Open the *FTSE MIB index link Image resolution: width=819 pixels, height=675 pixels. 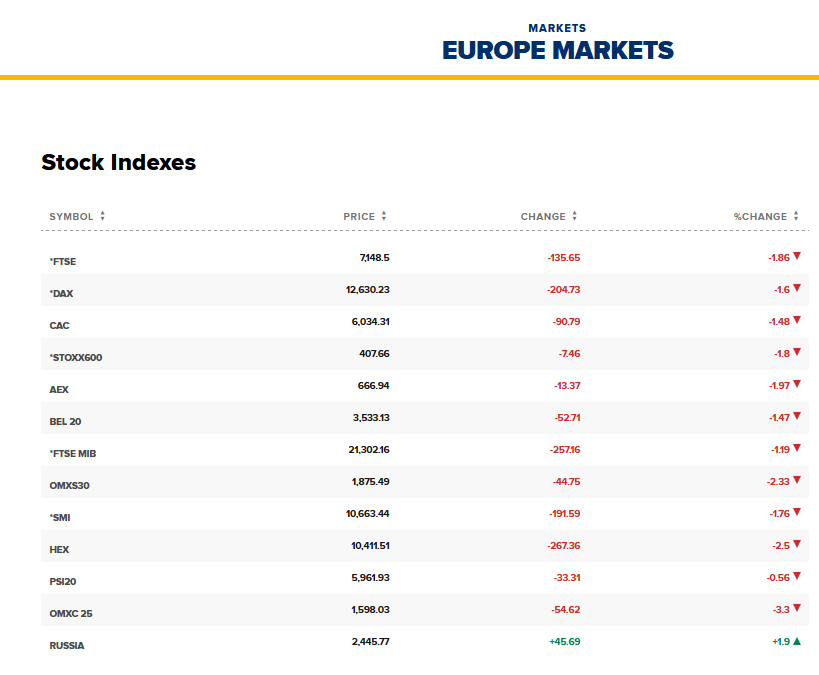tap(73, 453)
